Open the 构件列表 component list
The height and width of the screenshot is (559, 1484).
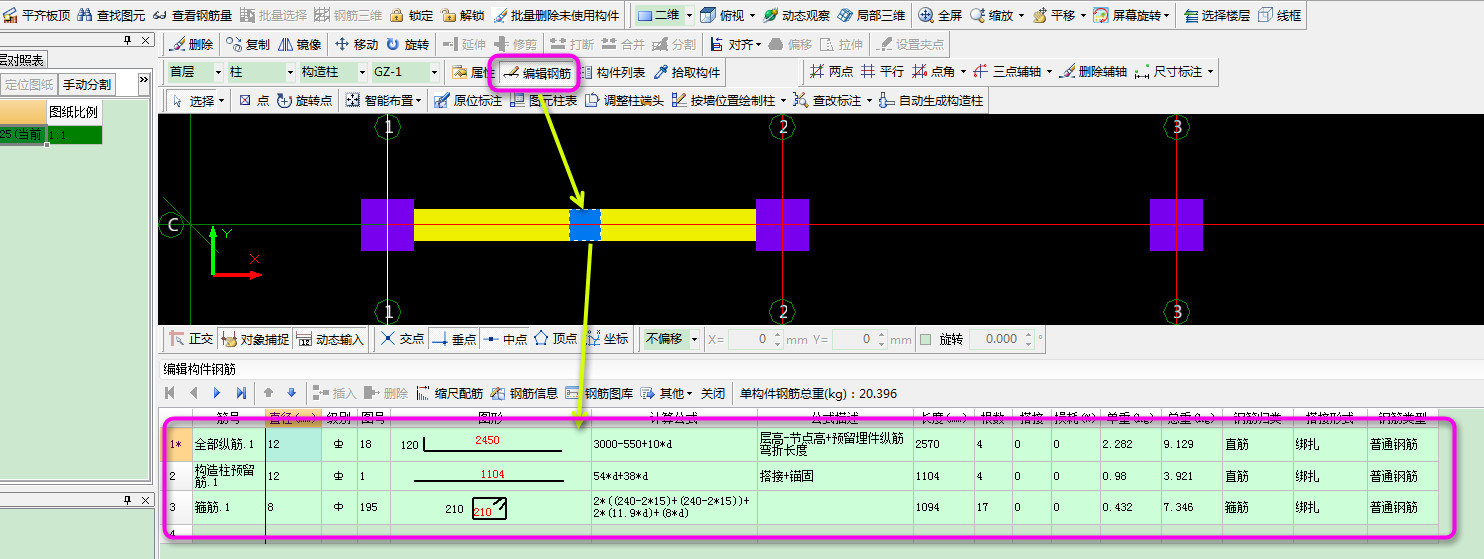(612, 72)
